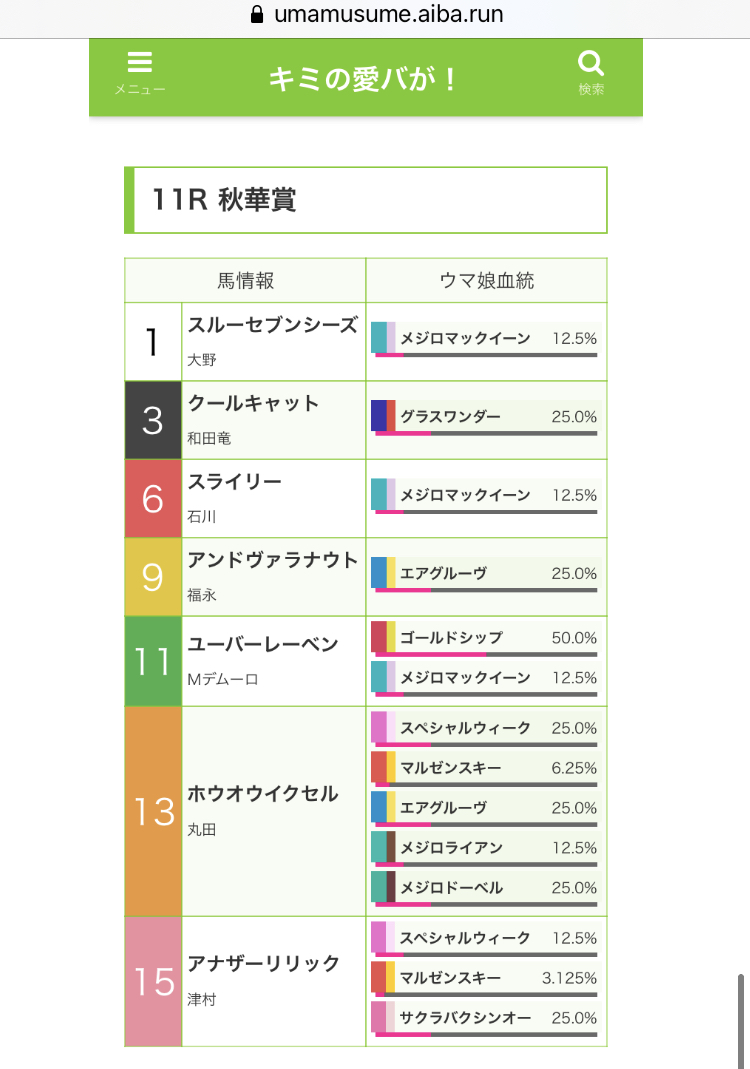Image resolution: width=750 pixels, height=1069 pixels.
Task: Click horse number 1 badge
Action: [x=153, y=342]
